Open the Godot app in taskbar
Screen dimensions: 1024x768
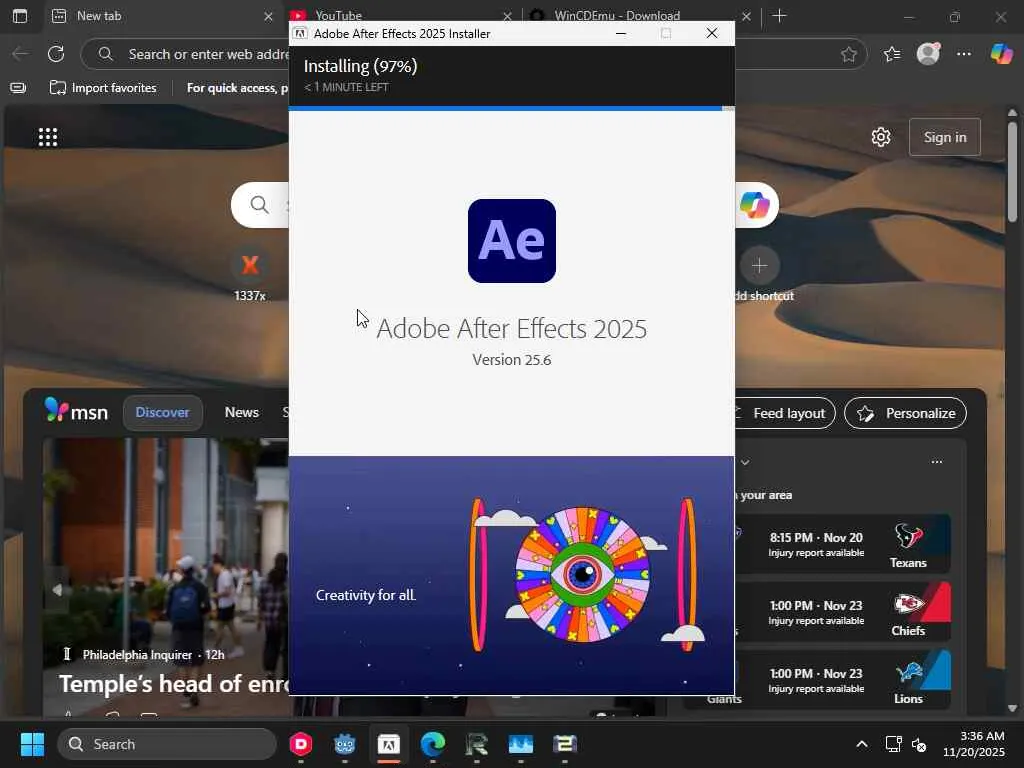pyautogui.click(x=344, y=744)
